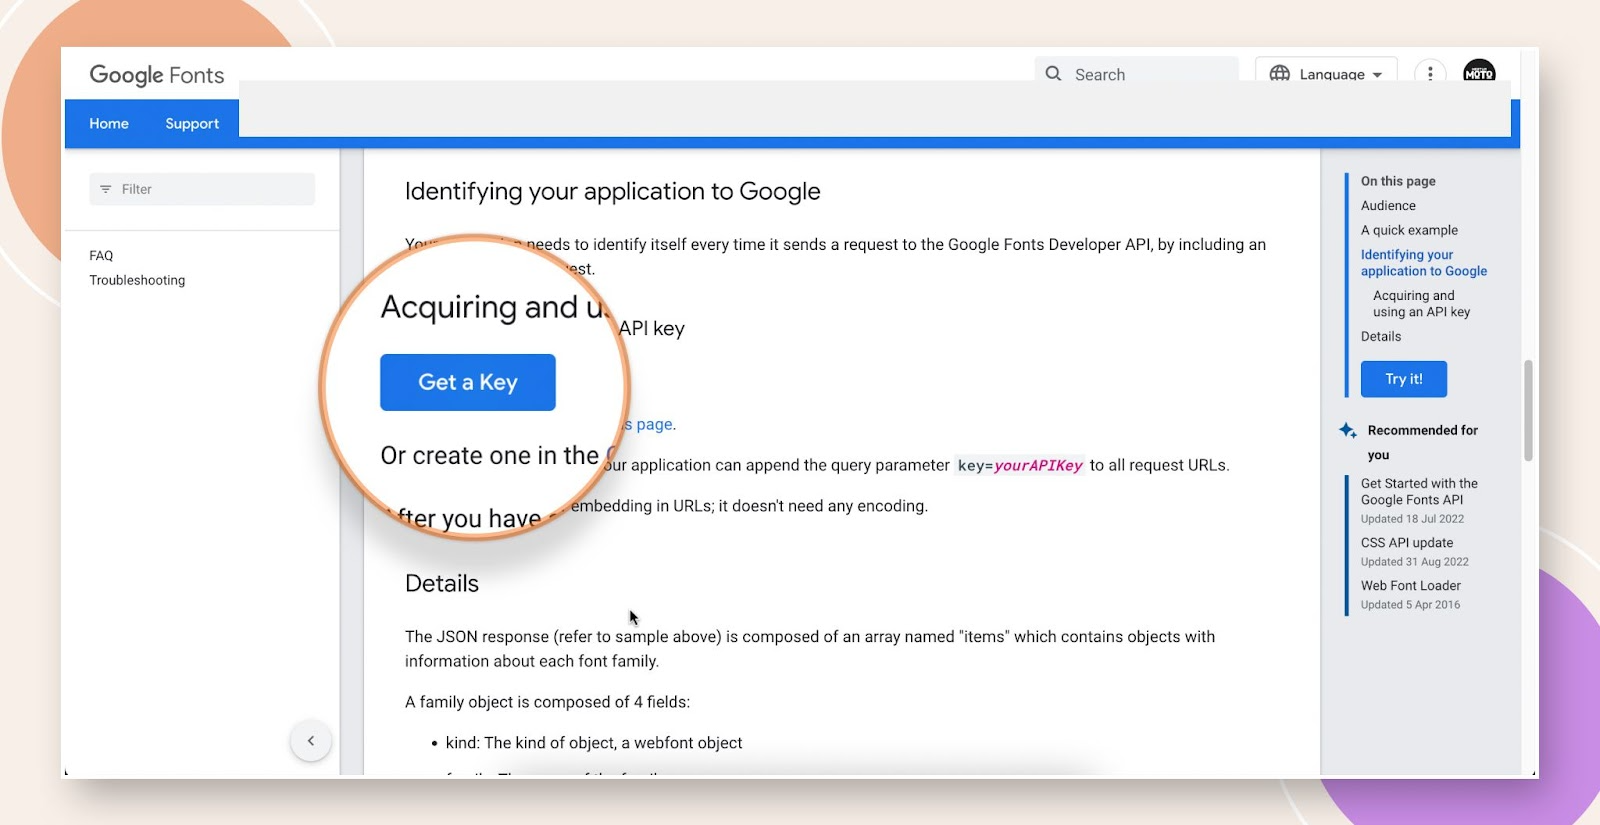Image resolution: width=1600 pixels, height=825 pixels.
Task: Click the page's vertical scrollbar
Action: pos(1528,410)
